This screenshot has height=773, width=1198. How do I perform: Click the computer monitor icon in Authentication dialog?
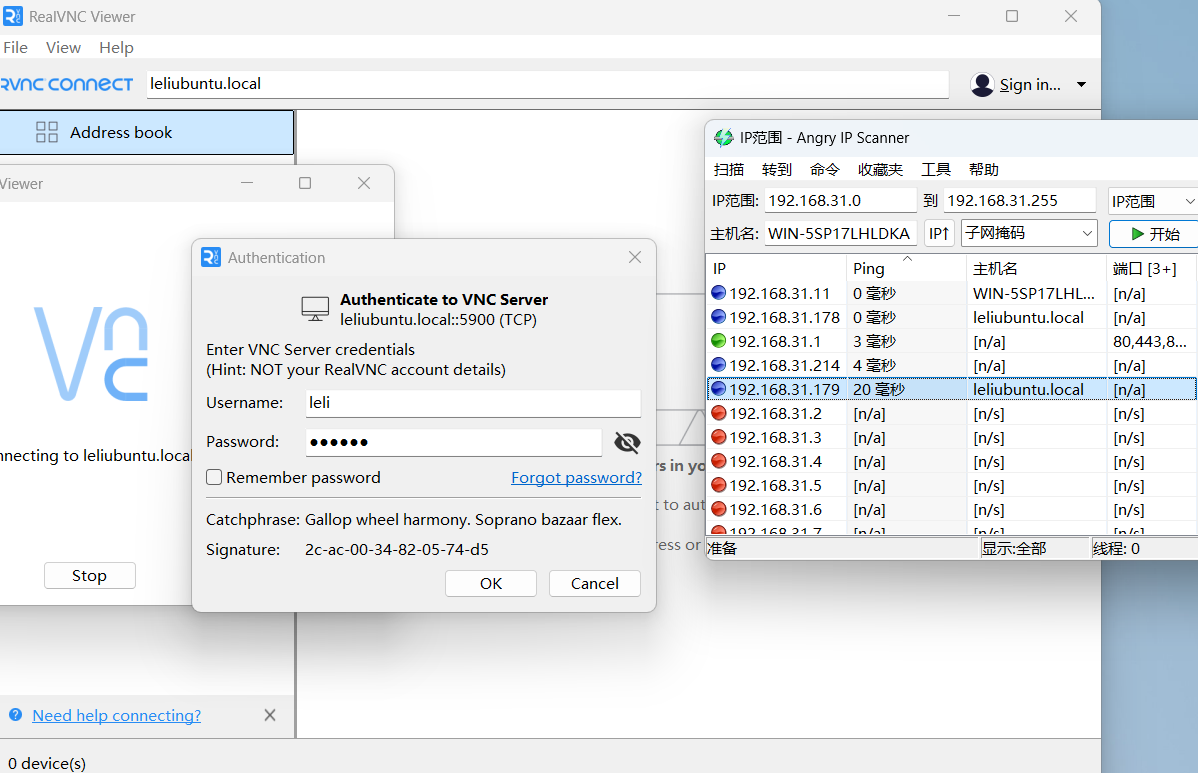[x=315, y=309]
